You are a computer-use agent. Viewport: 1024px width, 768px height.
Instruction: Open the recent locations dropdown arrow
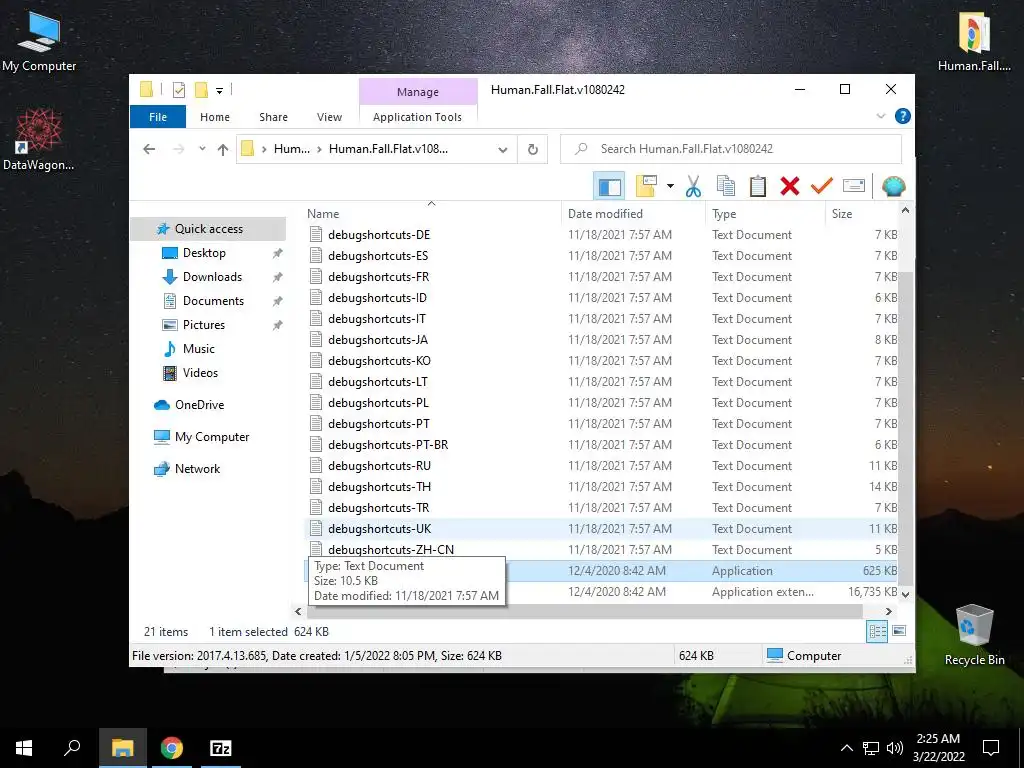[202, 150]
